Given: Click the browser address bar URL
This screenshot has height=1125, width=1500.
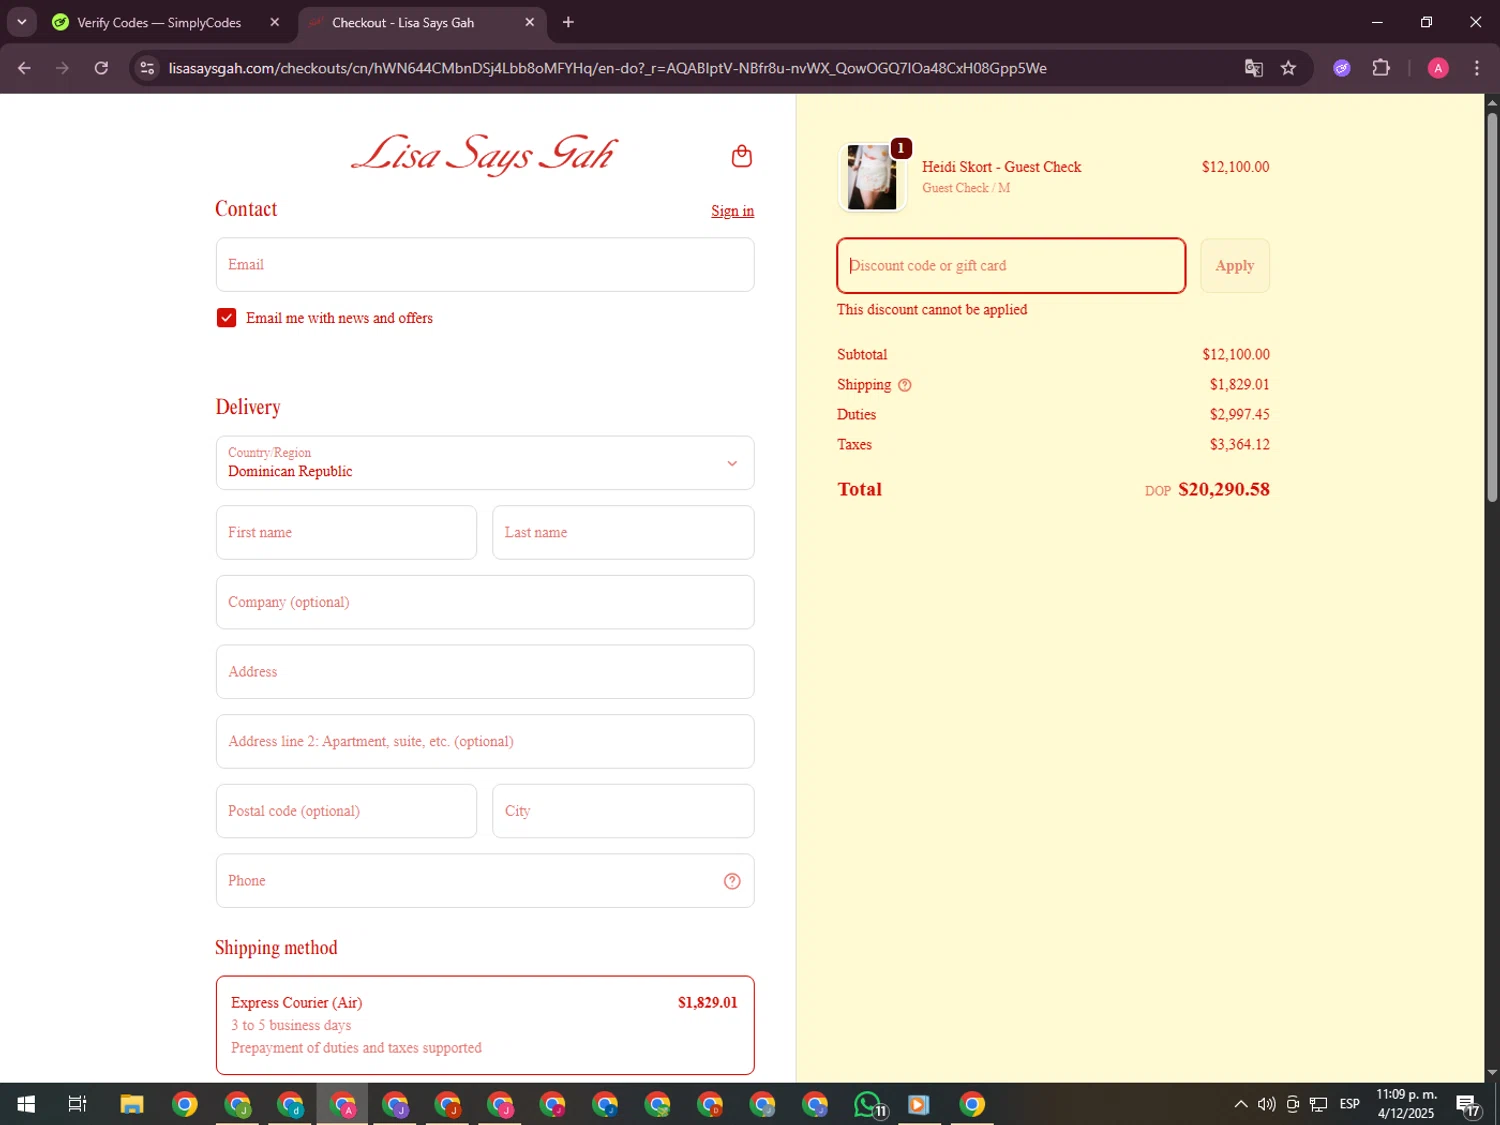Looking at the screenshot, I should [x=607, y=68].
